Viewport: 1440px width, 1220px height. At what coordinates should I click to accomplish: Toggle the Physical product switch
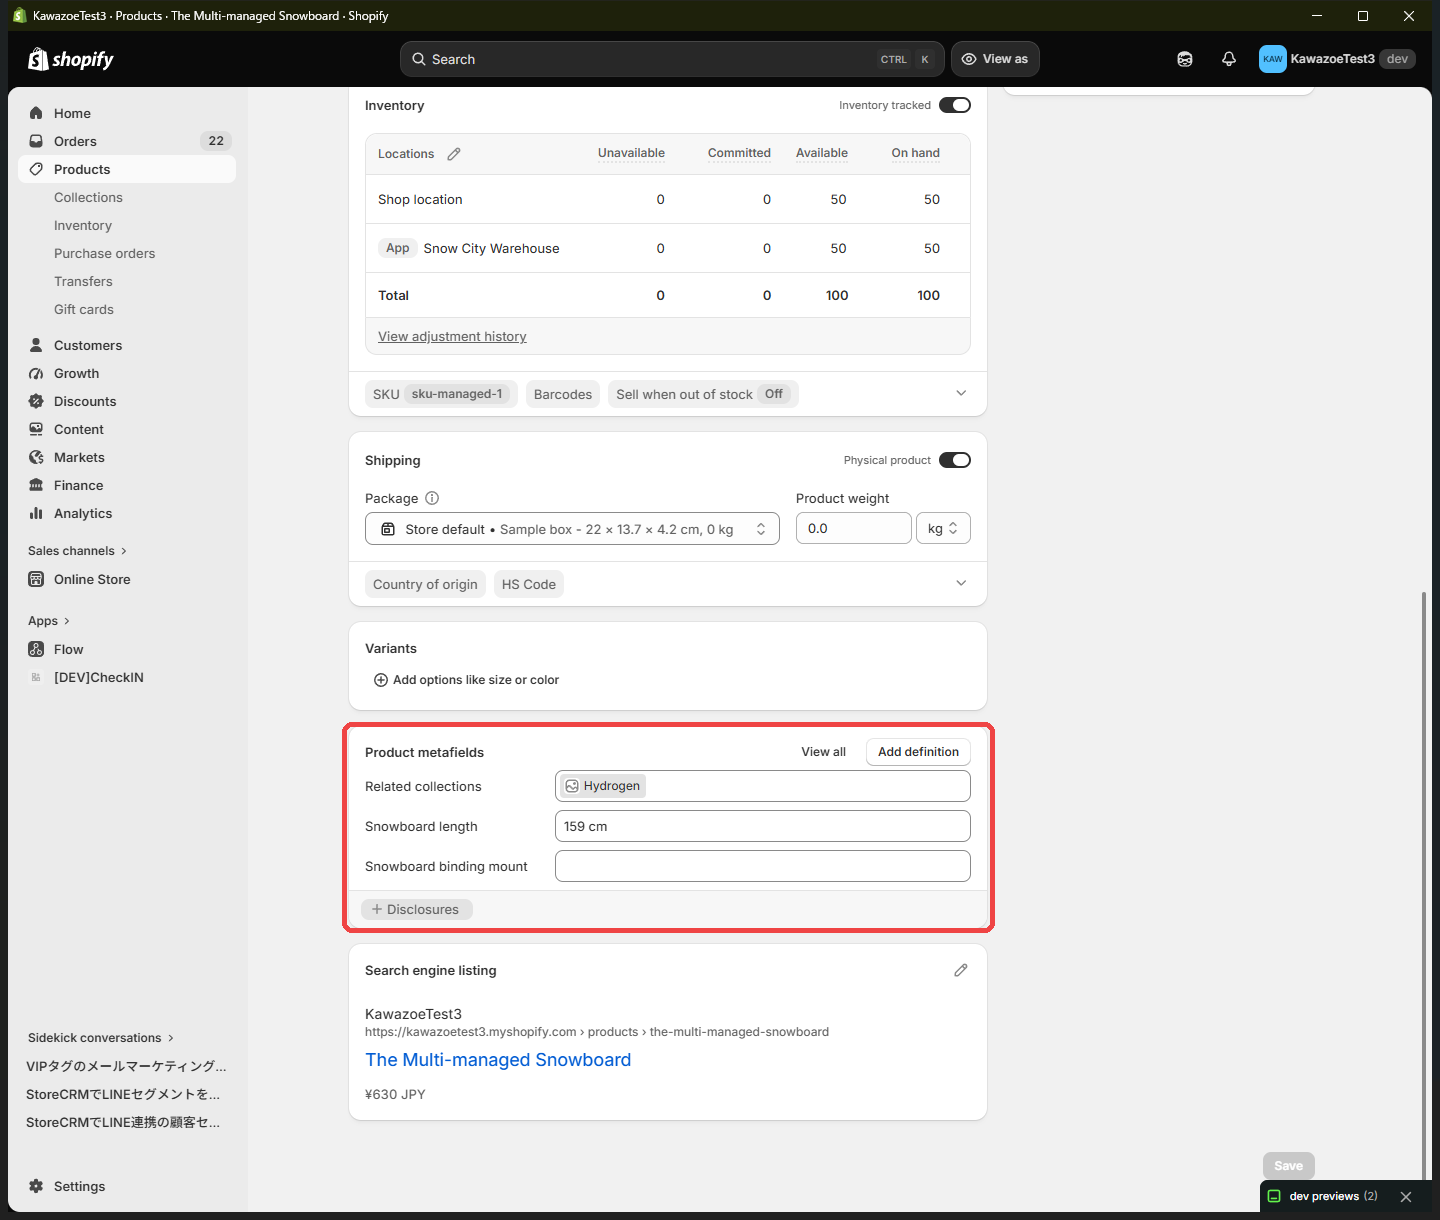[955, 460]
